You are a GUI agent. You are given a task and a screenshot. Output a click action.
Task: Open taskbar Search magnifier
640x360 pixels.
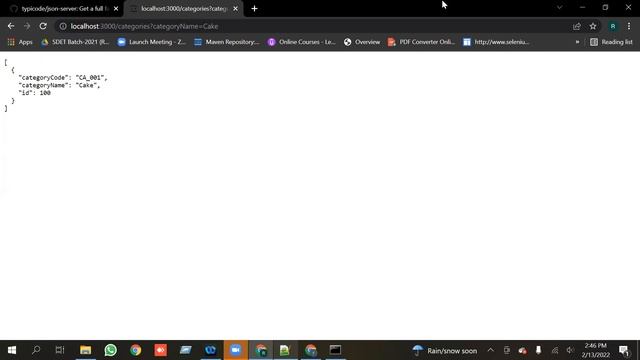click(x=36, y=350)
